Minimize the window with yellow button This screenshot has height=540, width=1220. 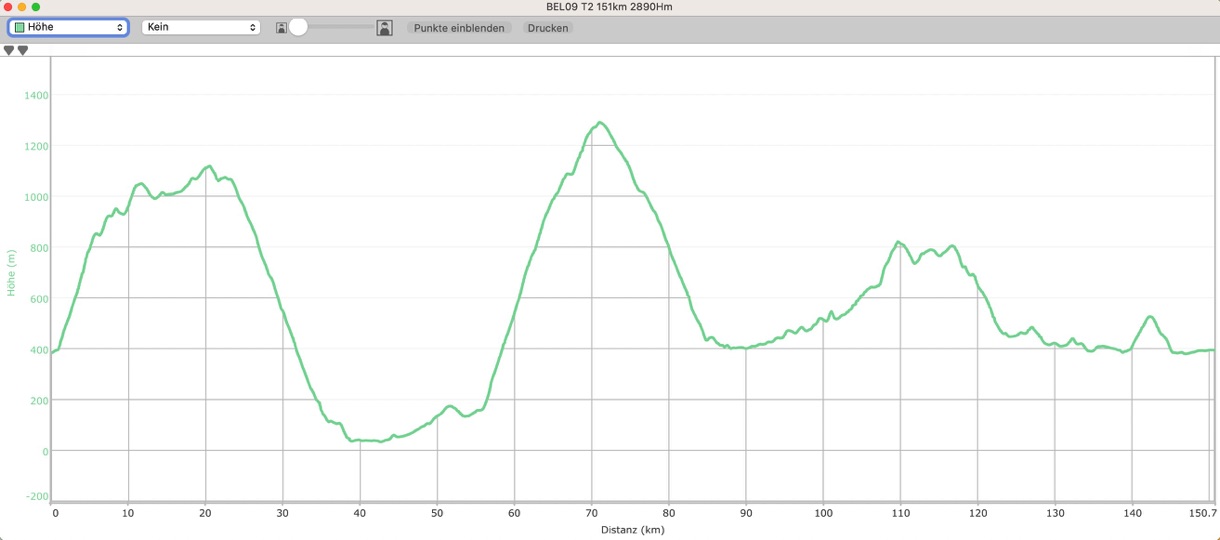[x=22, y=7]
